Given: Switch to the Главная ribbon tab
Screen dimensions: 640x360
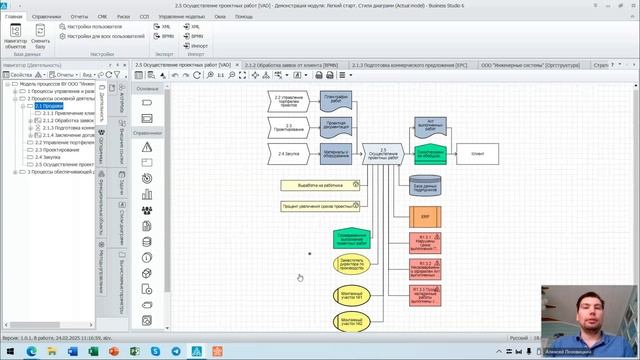Looking at the screenshot, I should (x=13, y=17).
